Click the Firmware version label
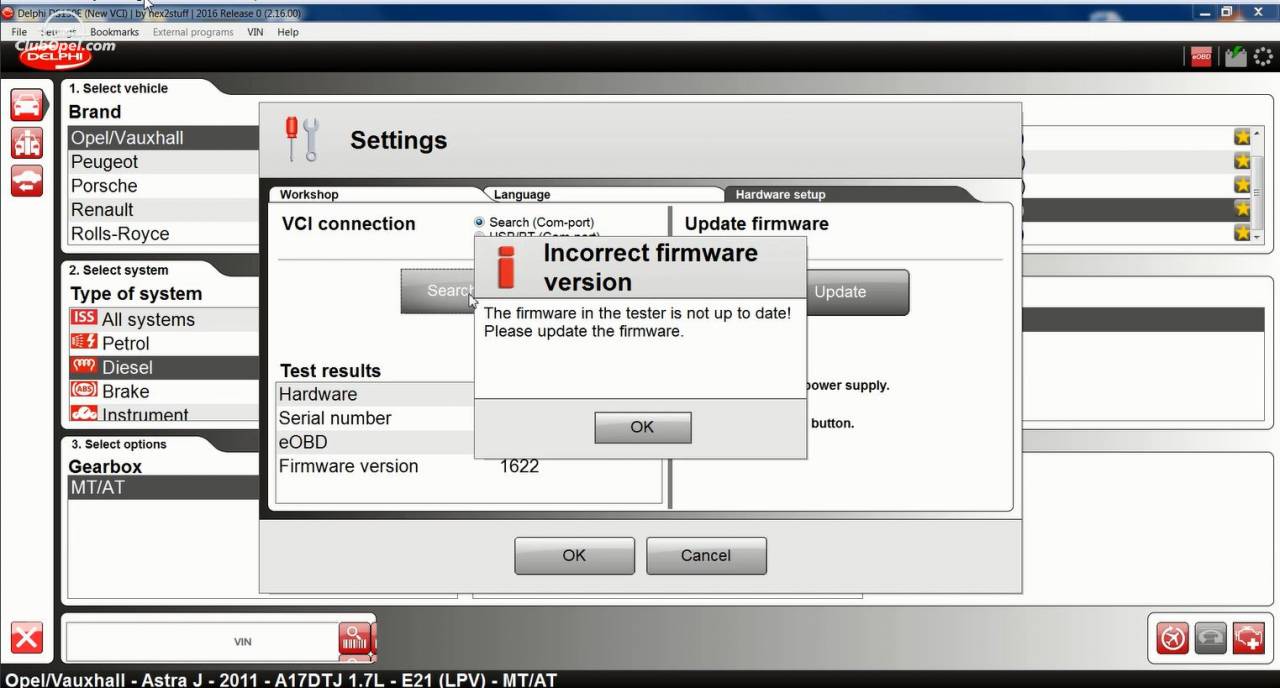This screenshot has width=1280, height=688. point(349,466)
